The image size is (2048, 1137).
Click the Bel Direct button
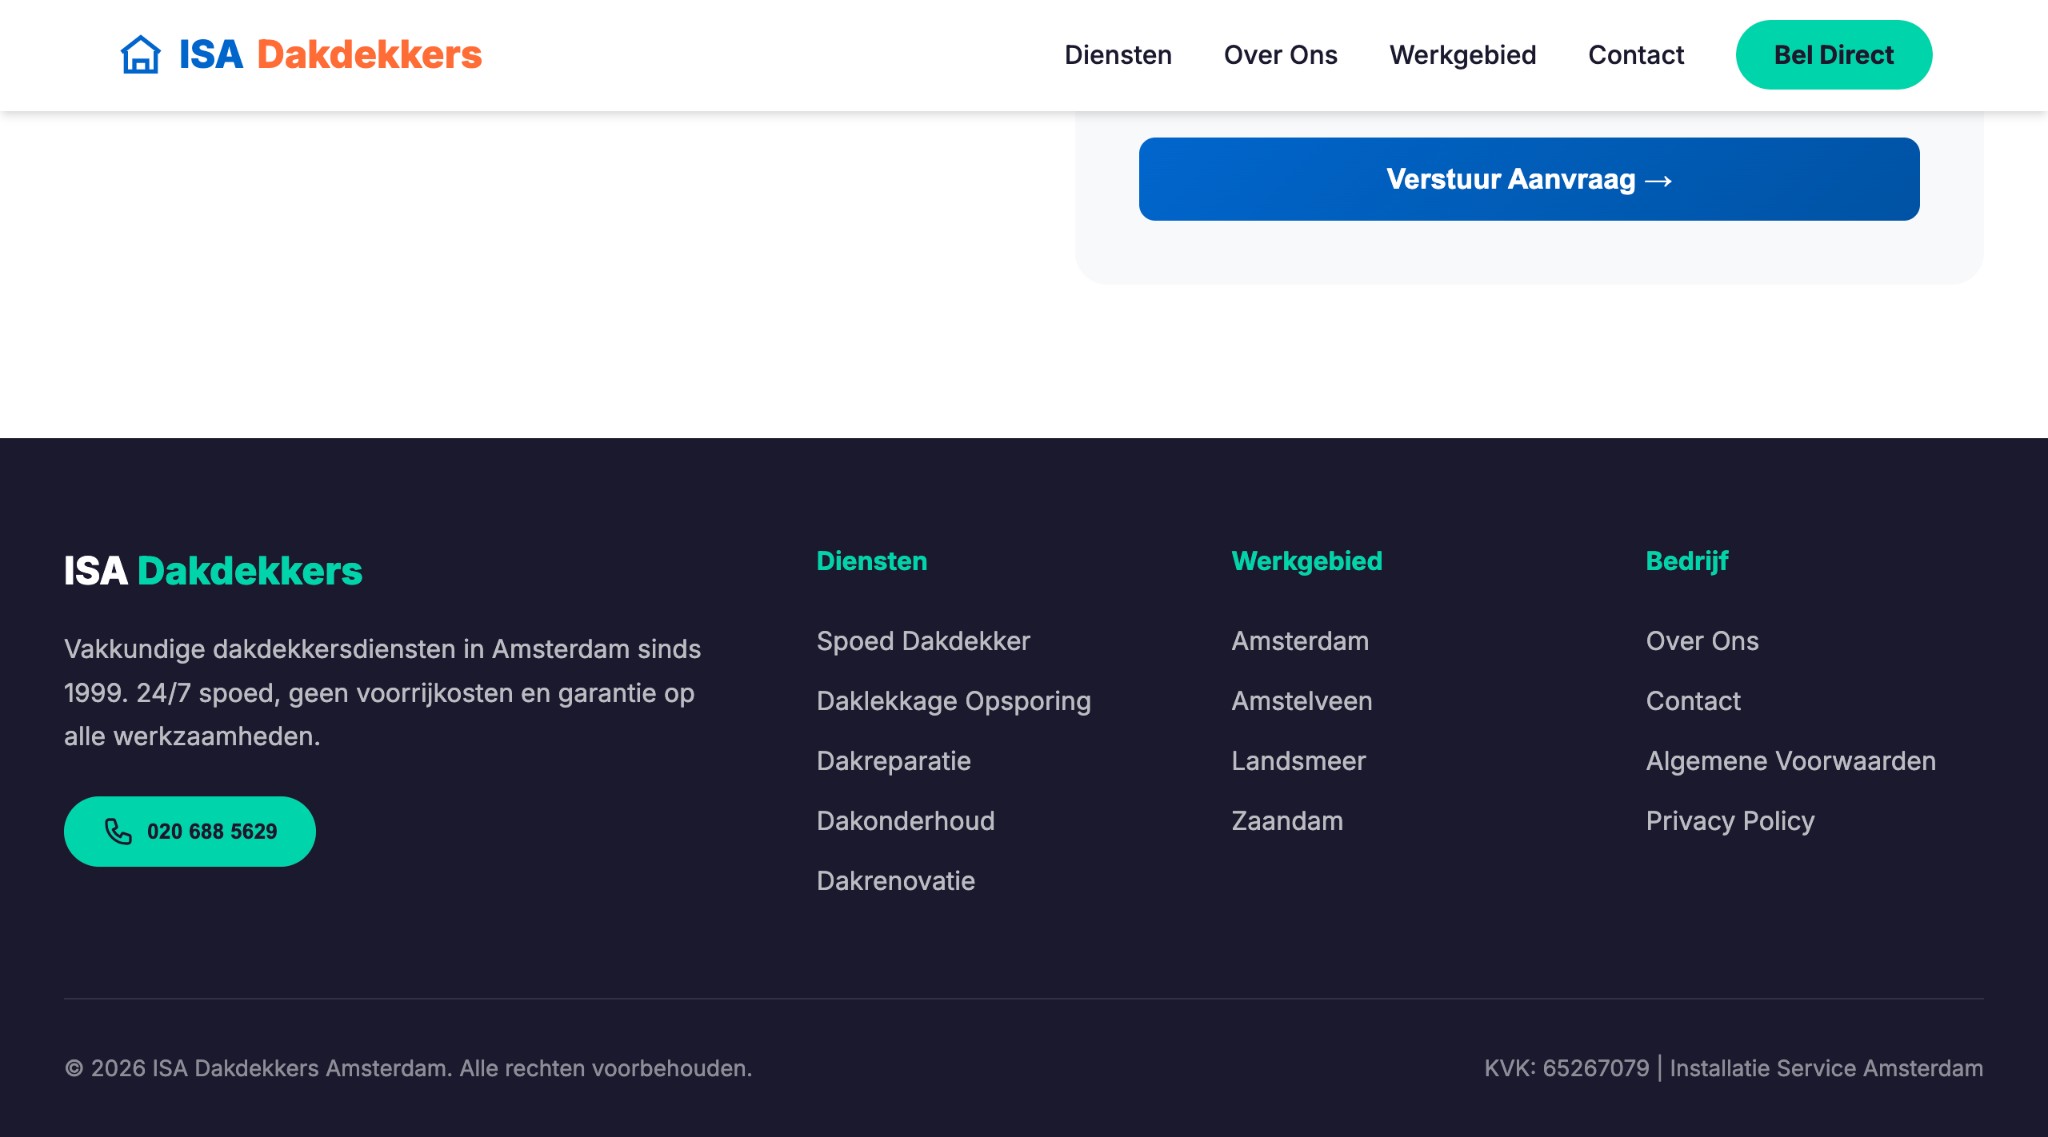click(1834, 55)
